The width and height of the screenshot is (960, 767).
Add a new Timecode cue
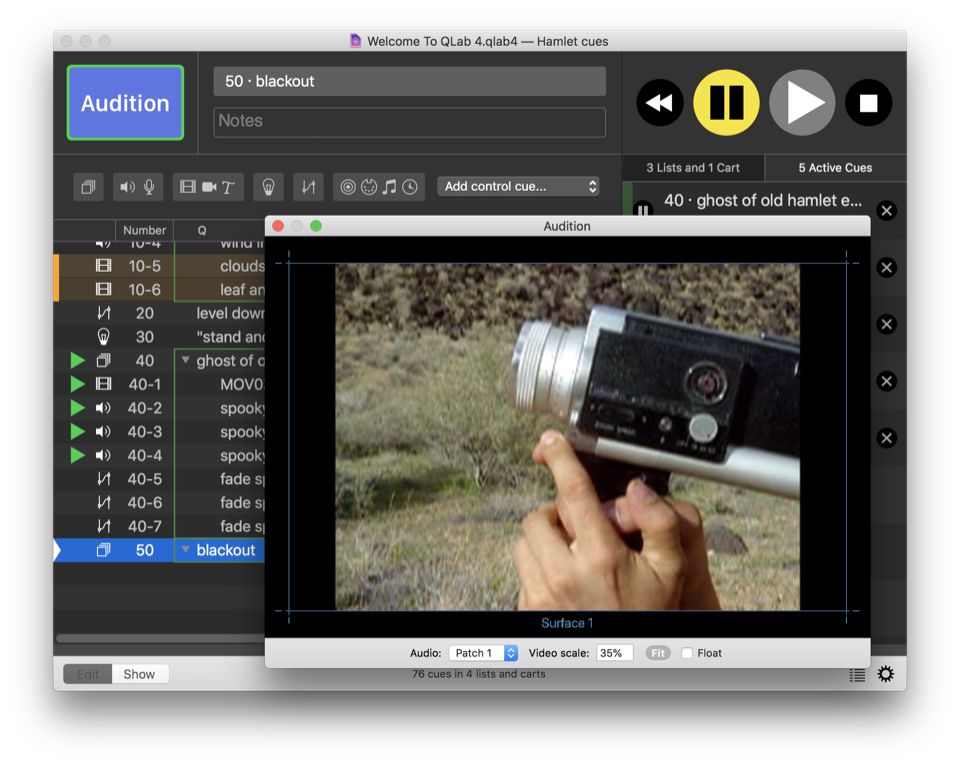click(410, 187)
